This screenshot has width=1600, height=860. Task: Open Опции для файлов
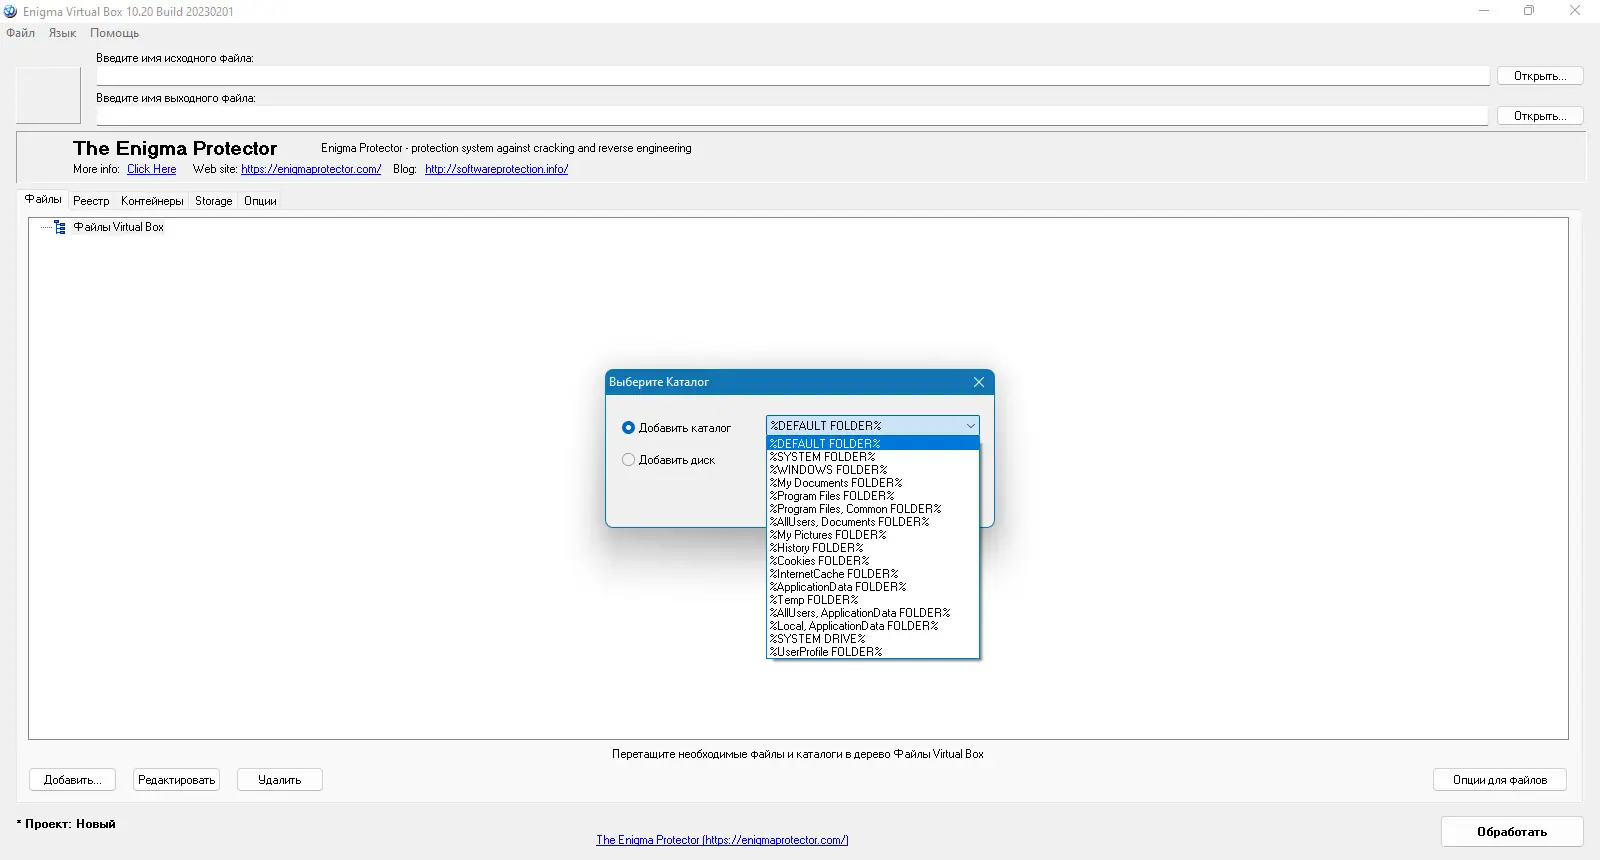[1500, 780]
